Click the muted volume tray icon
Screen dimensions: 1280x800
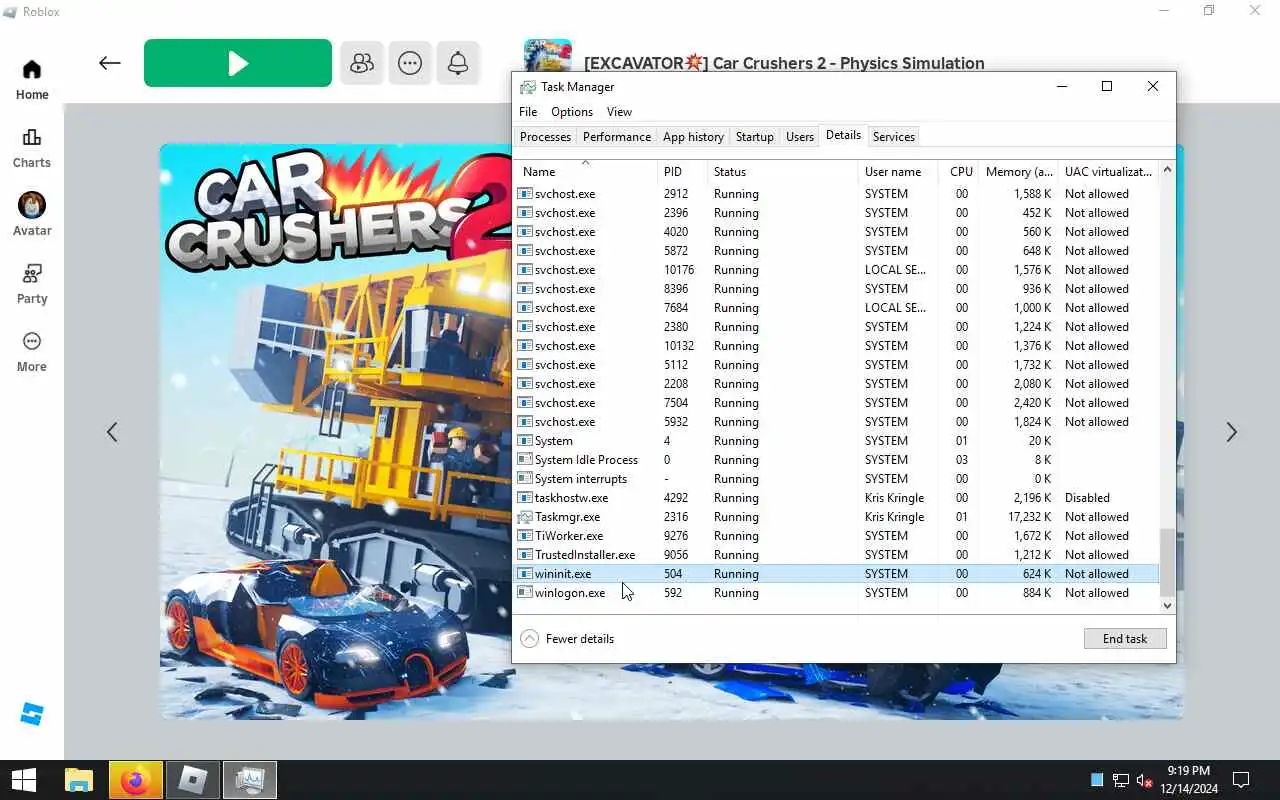1145,780
